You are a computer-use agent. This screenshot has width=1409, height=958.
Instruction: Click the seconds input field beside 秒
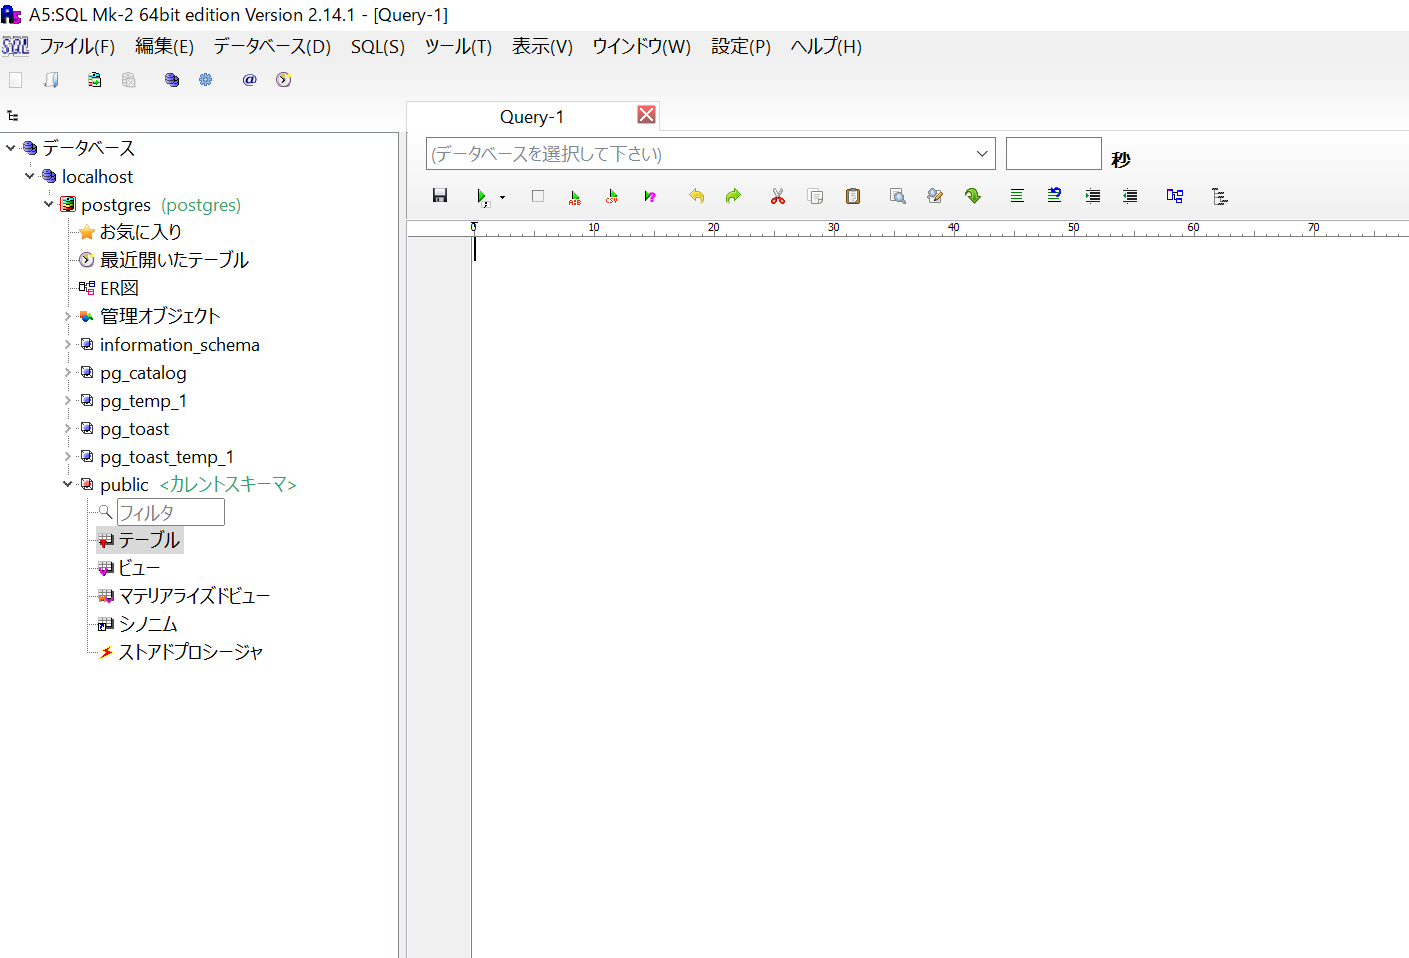(1053, 154)
